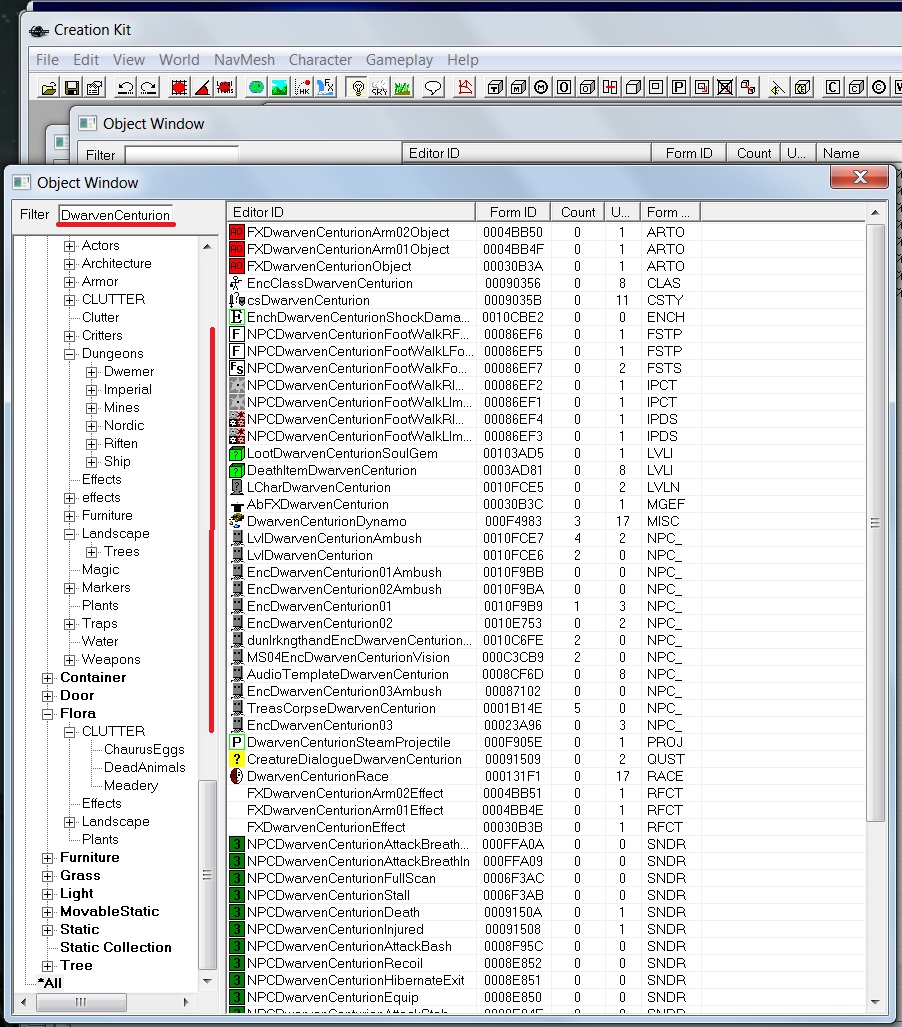The image size is (902, 1027).
Task: Click Name column header in back Object Window
Action: (858, 153)
